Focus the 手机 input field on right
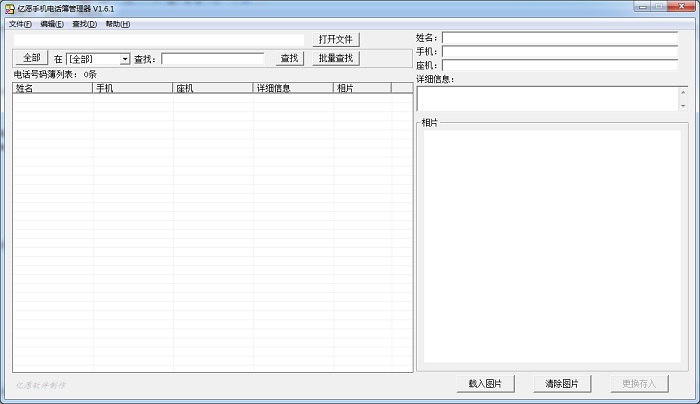Viewport: 700px width, 404px height. [560, 52]
